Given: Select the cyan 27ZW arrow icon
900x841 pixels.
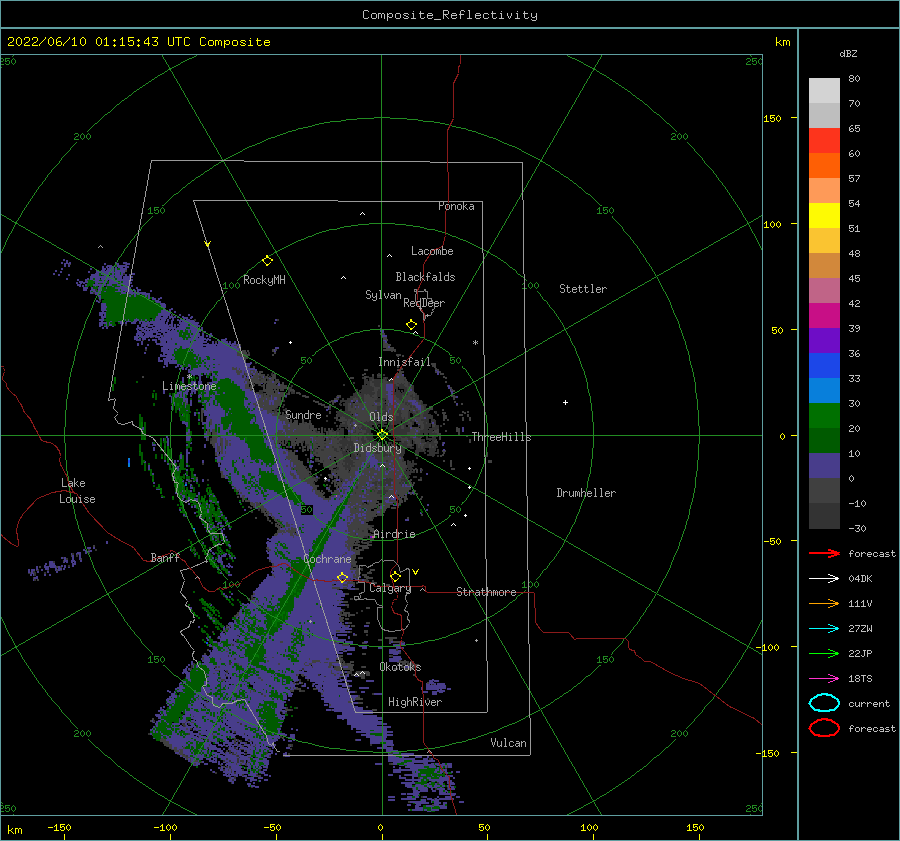Looking at the screenshot, I should coord(824,629).
